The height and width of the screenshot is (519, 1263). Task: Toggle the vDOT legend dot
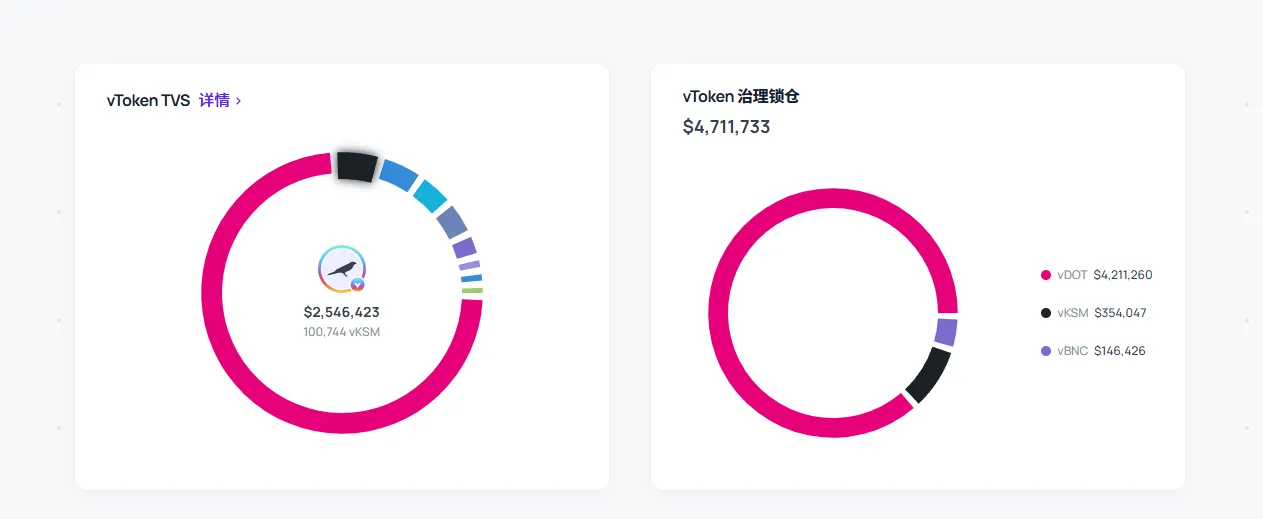coord(1046,275)
